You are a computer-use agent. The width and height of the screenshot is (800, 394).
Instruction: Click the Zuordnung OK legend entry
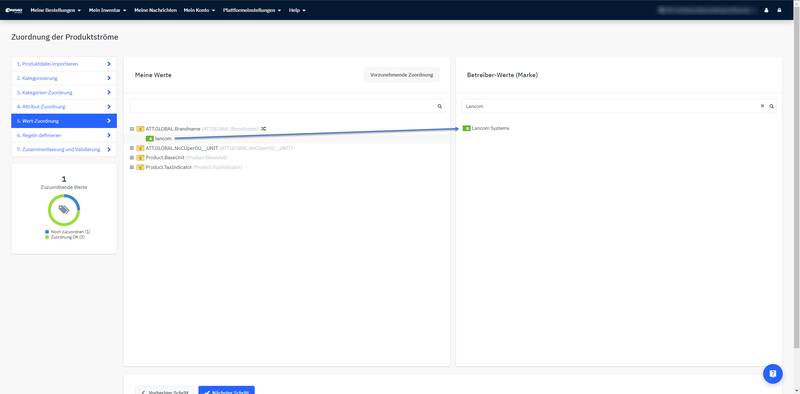pos(65,237)
